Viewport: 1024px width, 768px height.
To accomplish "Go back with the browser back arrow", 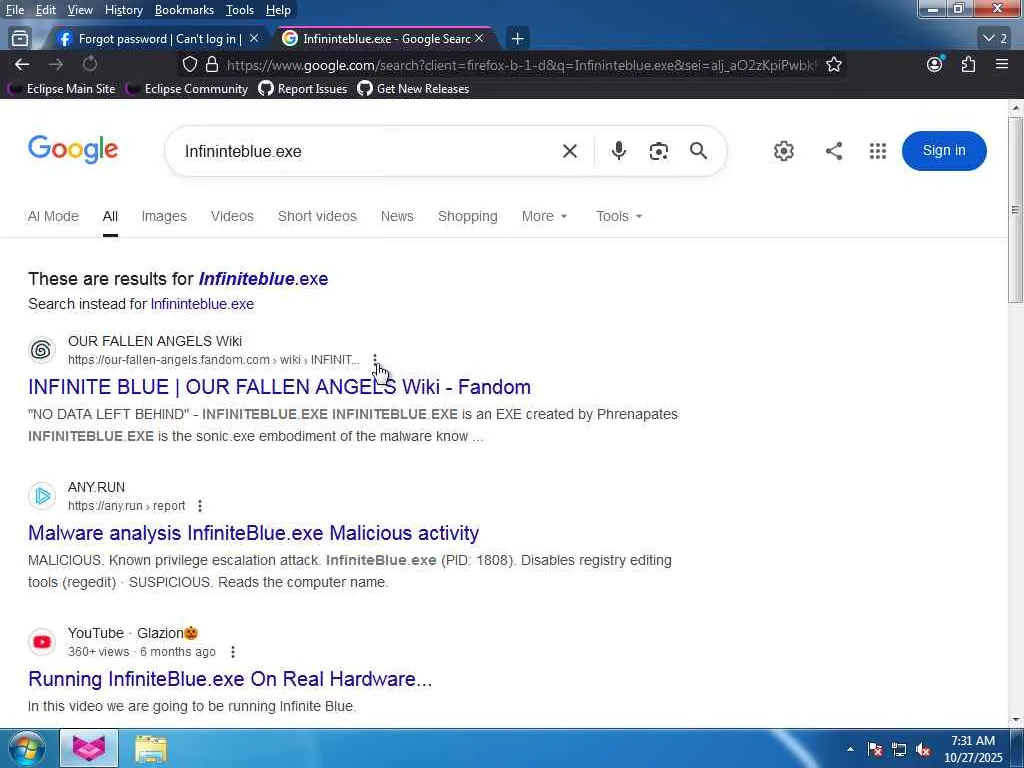I will tap(22, 64).
